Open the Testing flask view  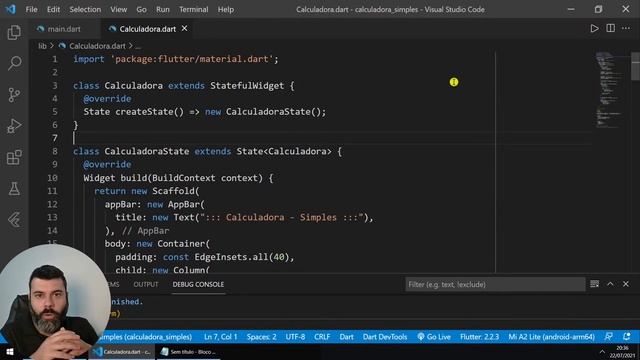14,189
